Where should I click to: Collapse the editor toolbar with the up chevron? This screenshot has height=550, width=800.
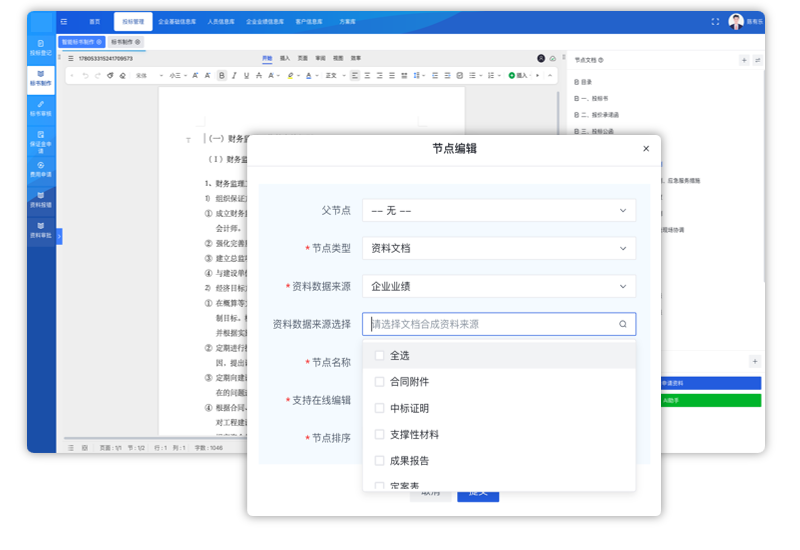(550, 76)
